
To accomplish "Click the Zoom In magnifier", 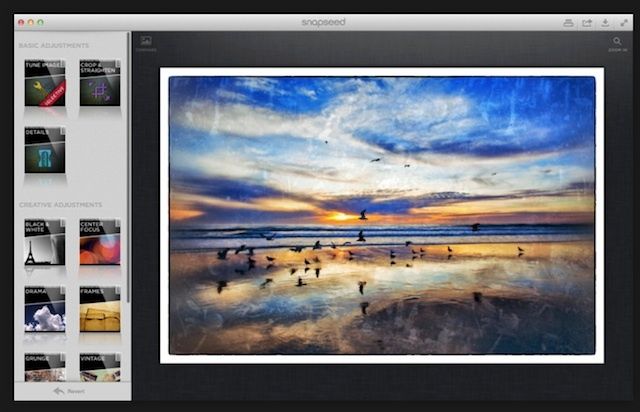I will (x=617, y=42).
